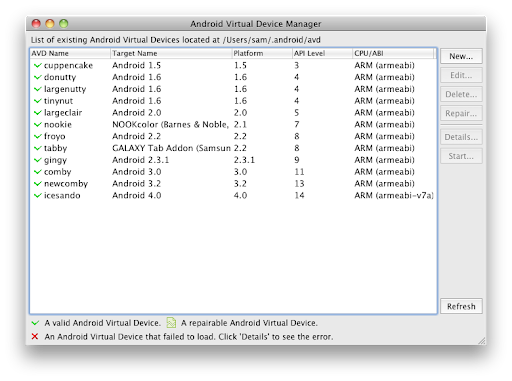Select the nookie AVD name
Screen dimensions: 512x381
[x=58, y=125]
